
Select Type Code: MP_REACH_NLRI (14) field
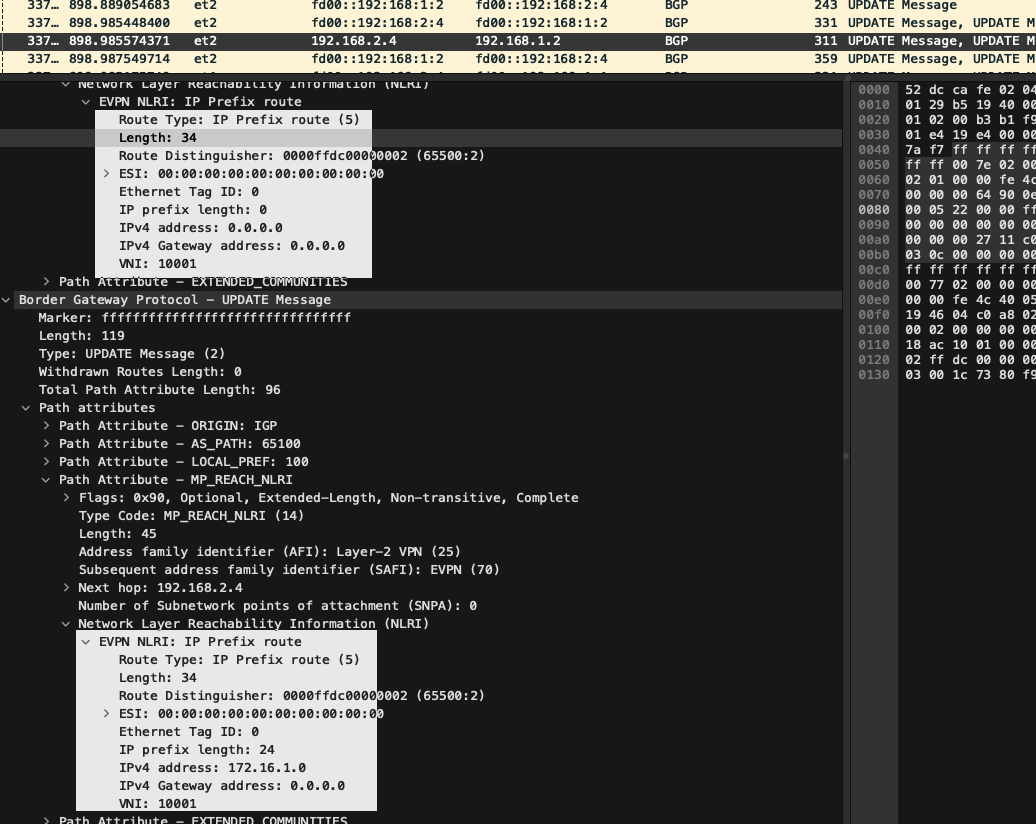(191, 516)
